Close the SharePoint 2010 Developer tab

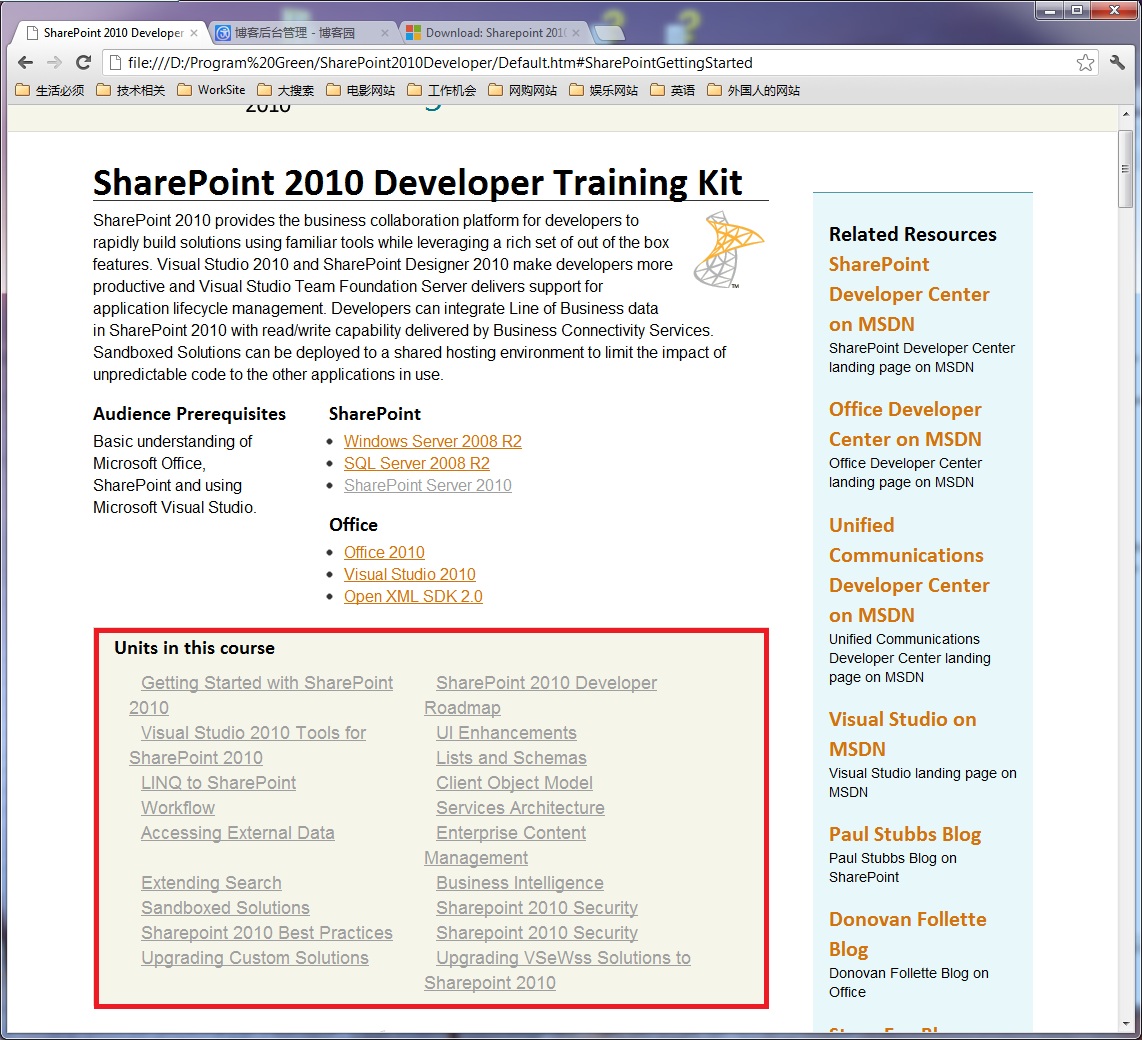coord(194,33)
